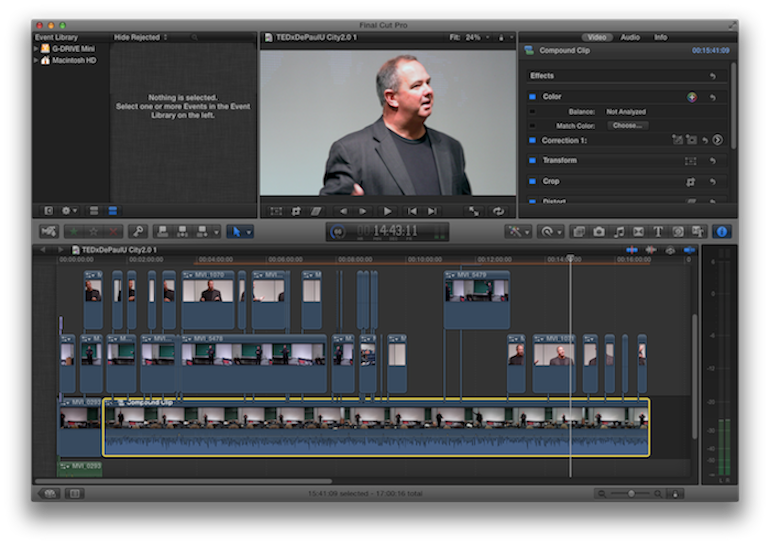The image size is (770, 545).
Task: Open clip appearance switch beside zoom slider
Action: pyautogui.click(x=675, y=493)
